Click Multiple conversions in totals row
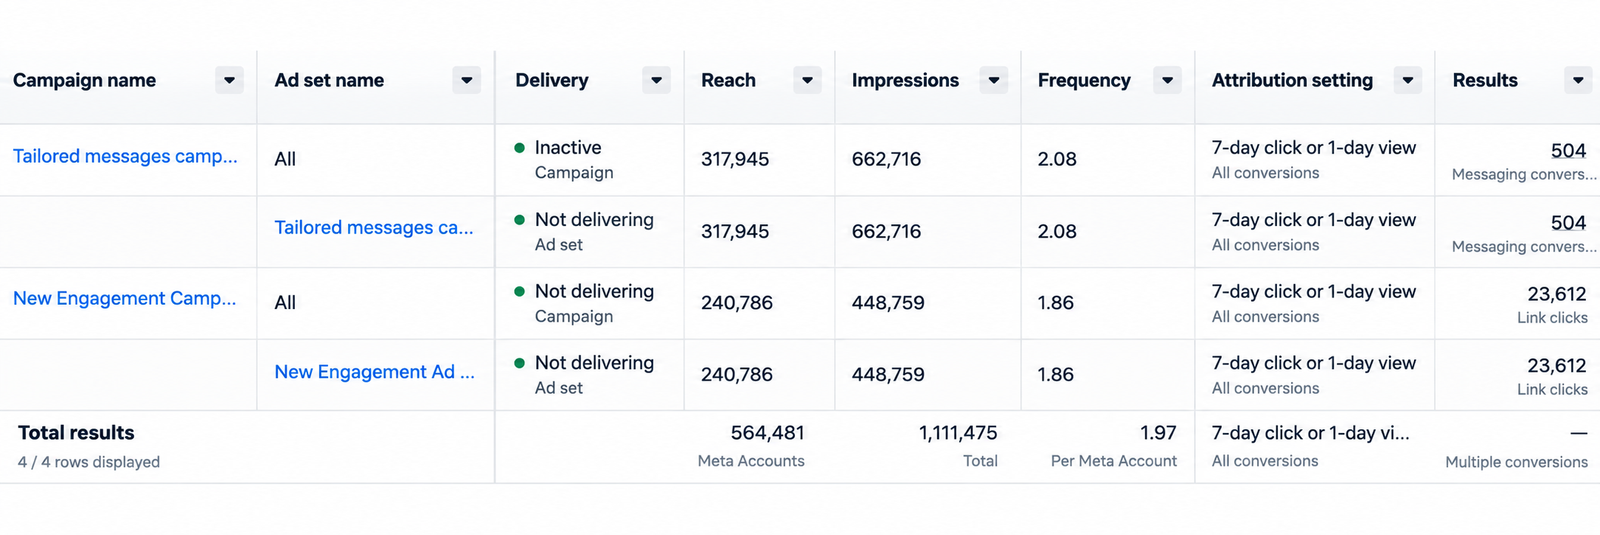 click(1516, 462)
